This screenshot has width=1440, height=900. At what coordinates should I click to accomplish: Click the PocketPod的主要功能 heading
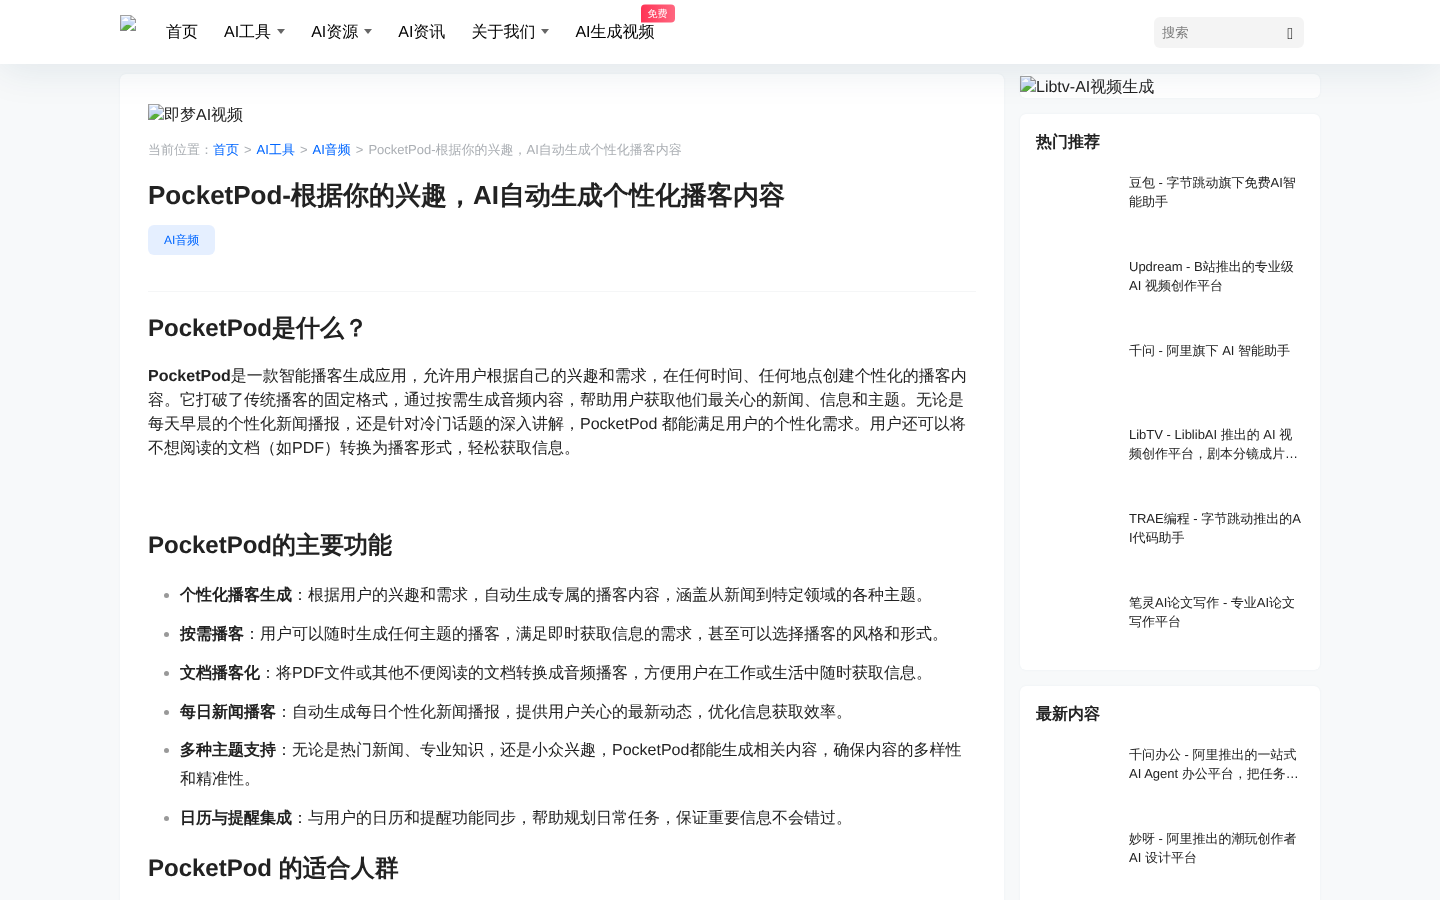(270, 545)
